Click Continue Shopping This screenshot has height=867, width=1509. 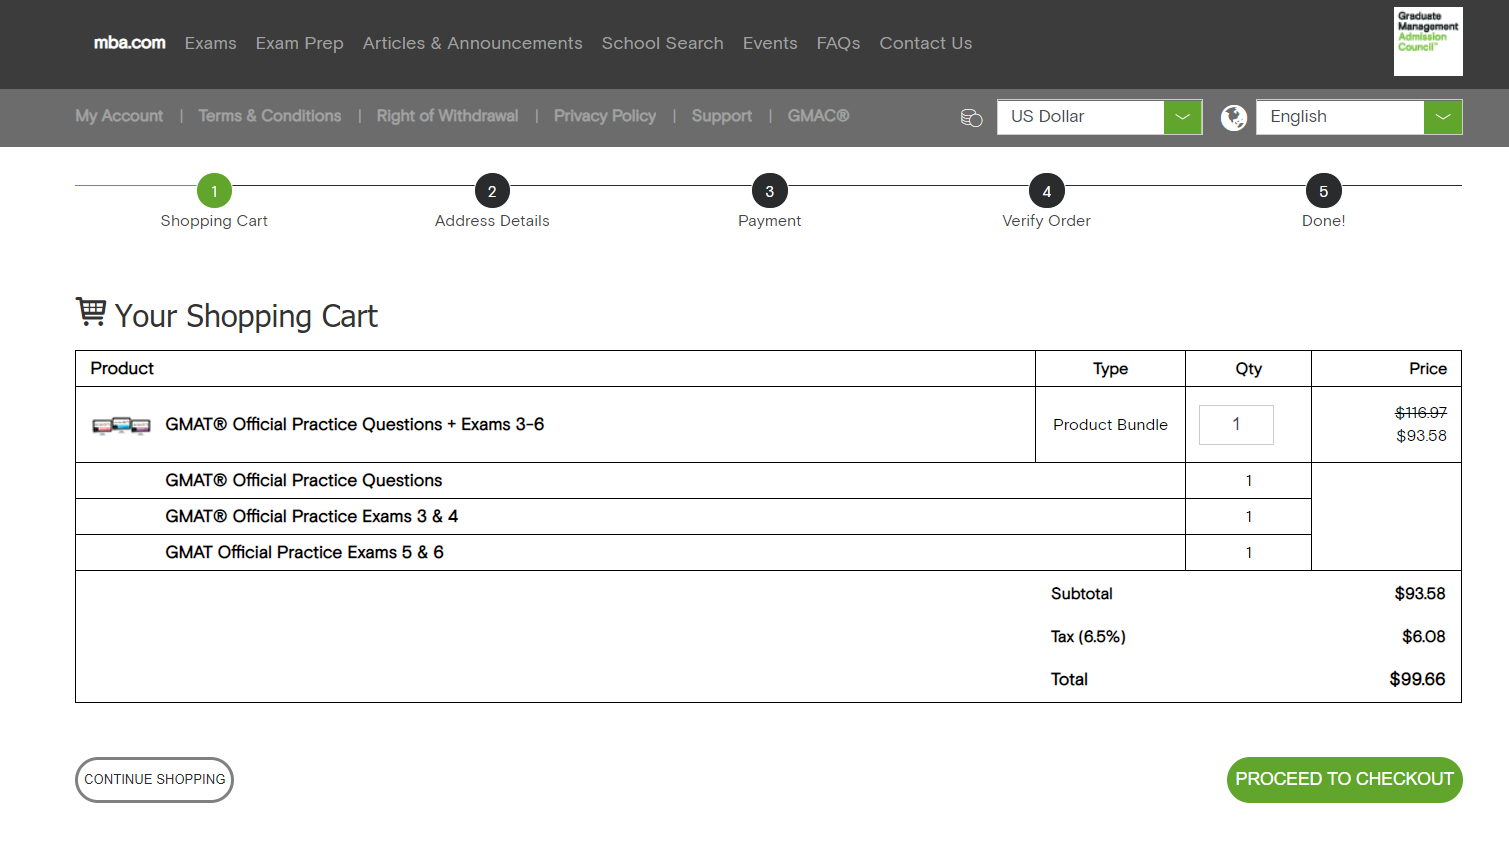coord(154,780)
